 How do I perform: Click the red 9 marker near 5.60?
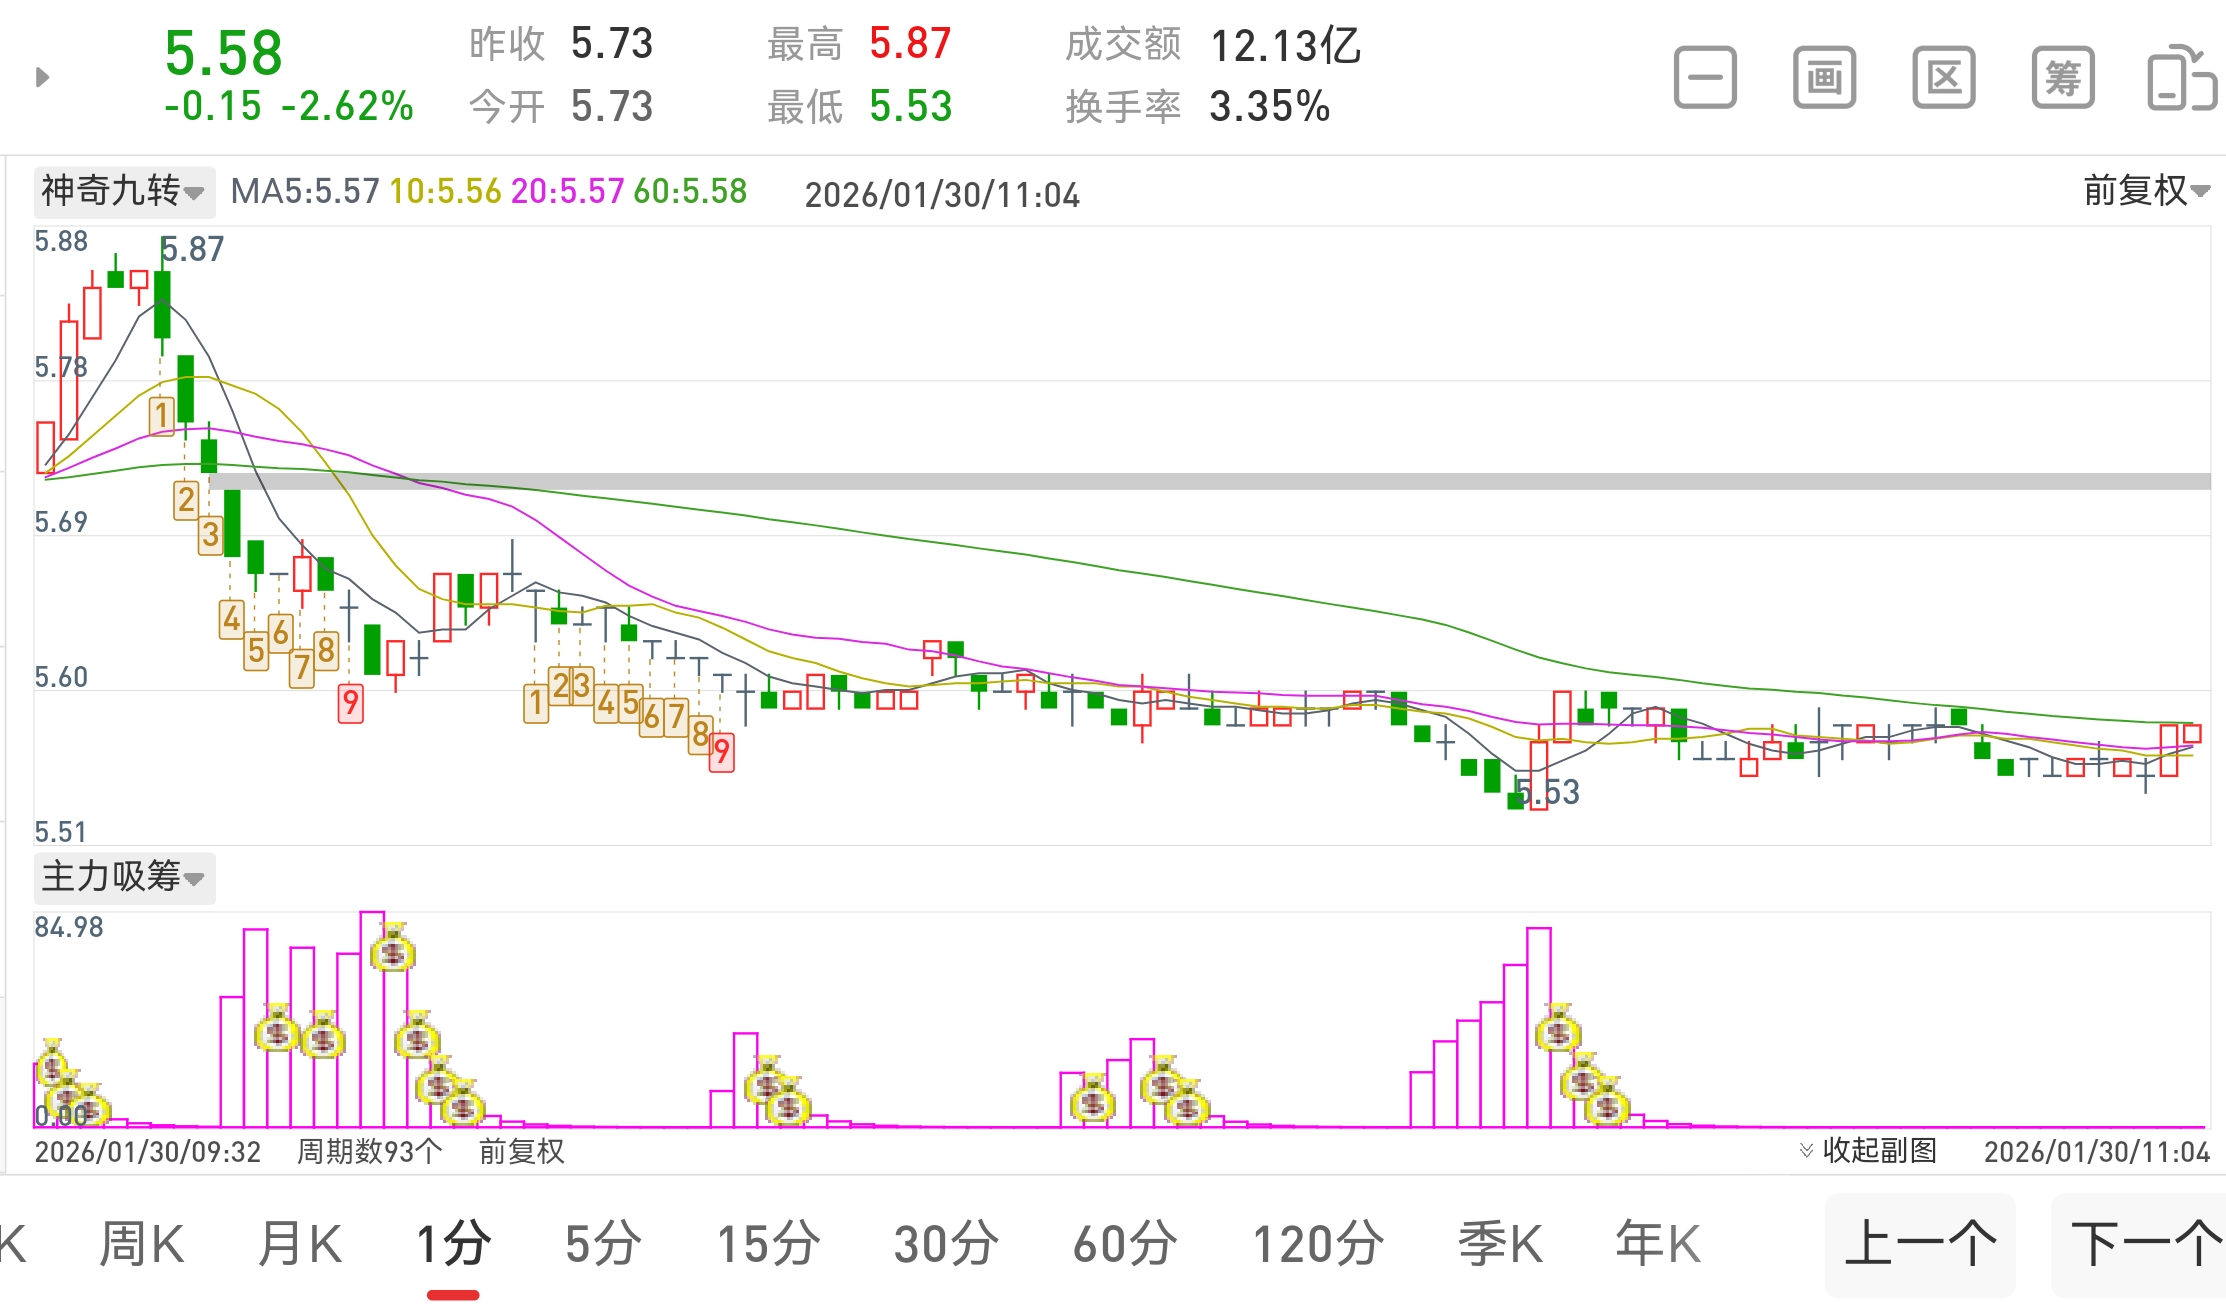[x=350, y=703]
